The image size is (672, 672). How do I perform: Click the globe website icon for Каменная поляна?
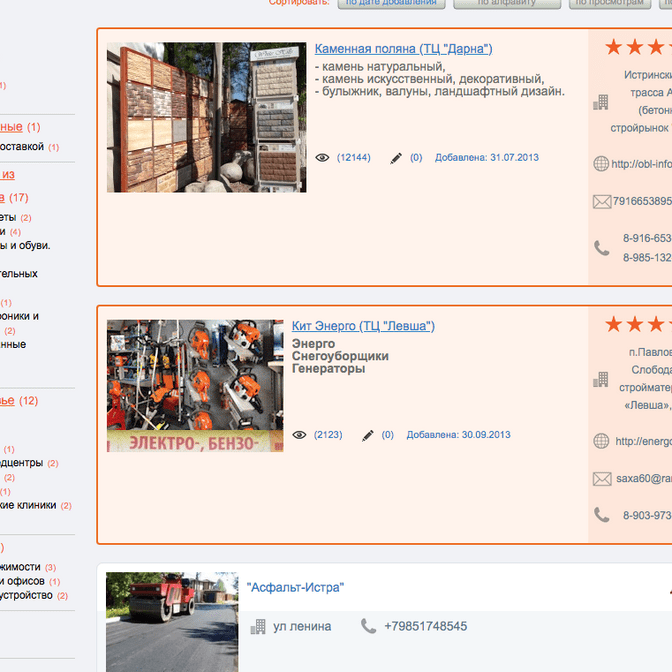click(x=601, y=164)
